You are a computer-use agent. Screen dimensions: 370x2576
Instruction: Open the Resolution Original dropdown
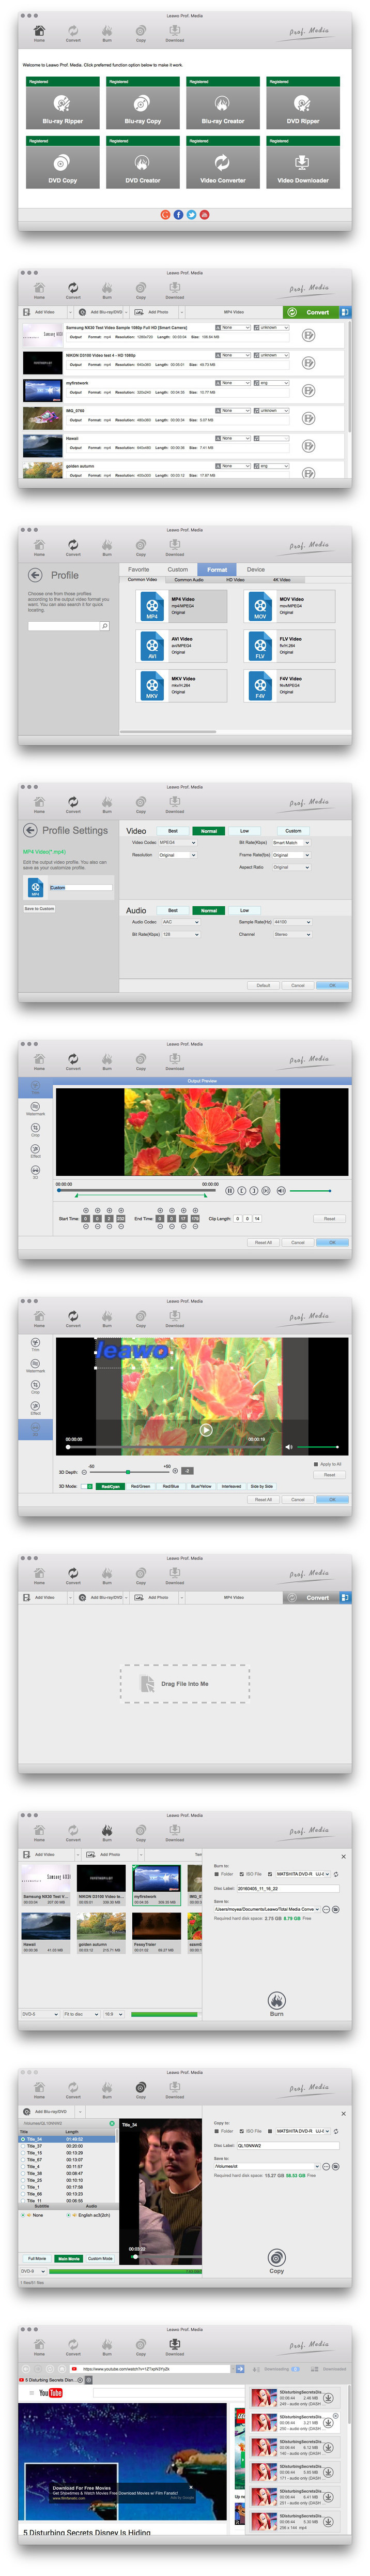(178, 855)
